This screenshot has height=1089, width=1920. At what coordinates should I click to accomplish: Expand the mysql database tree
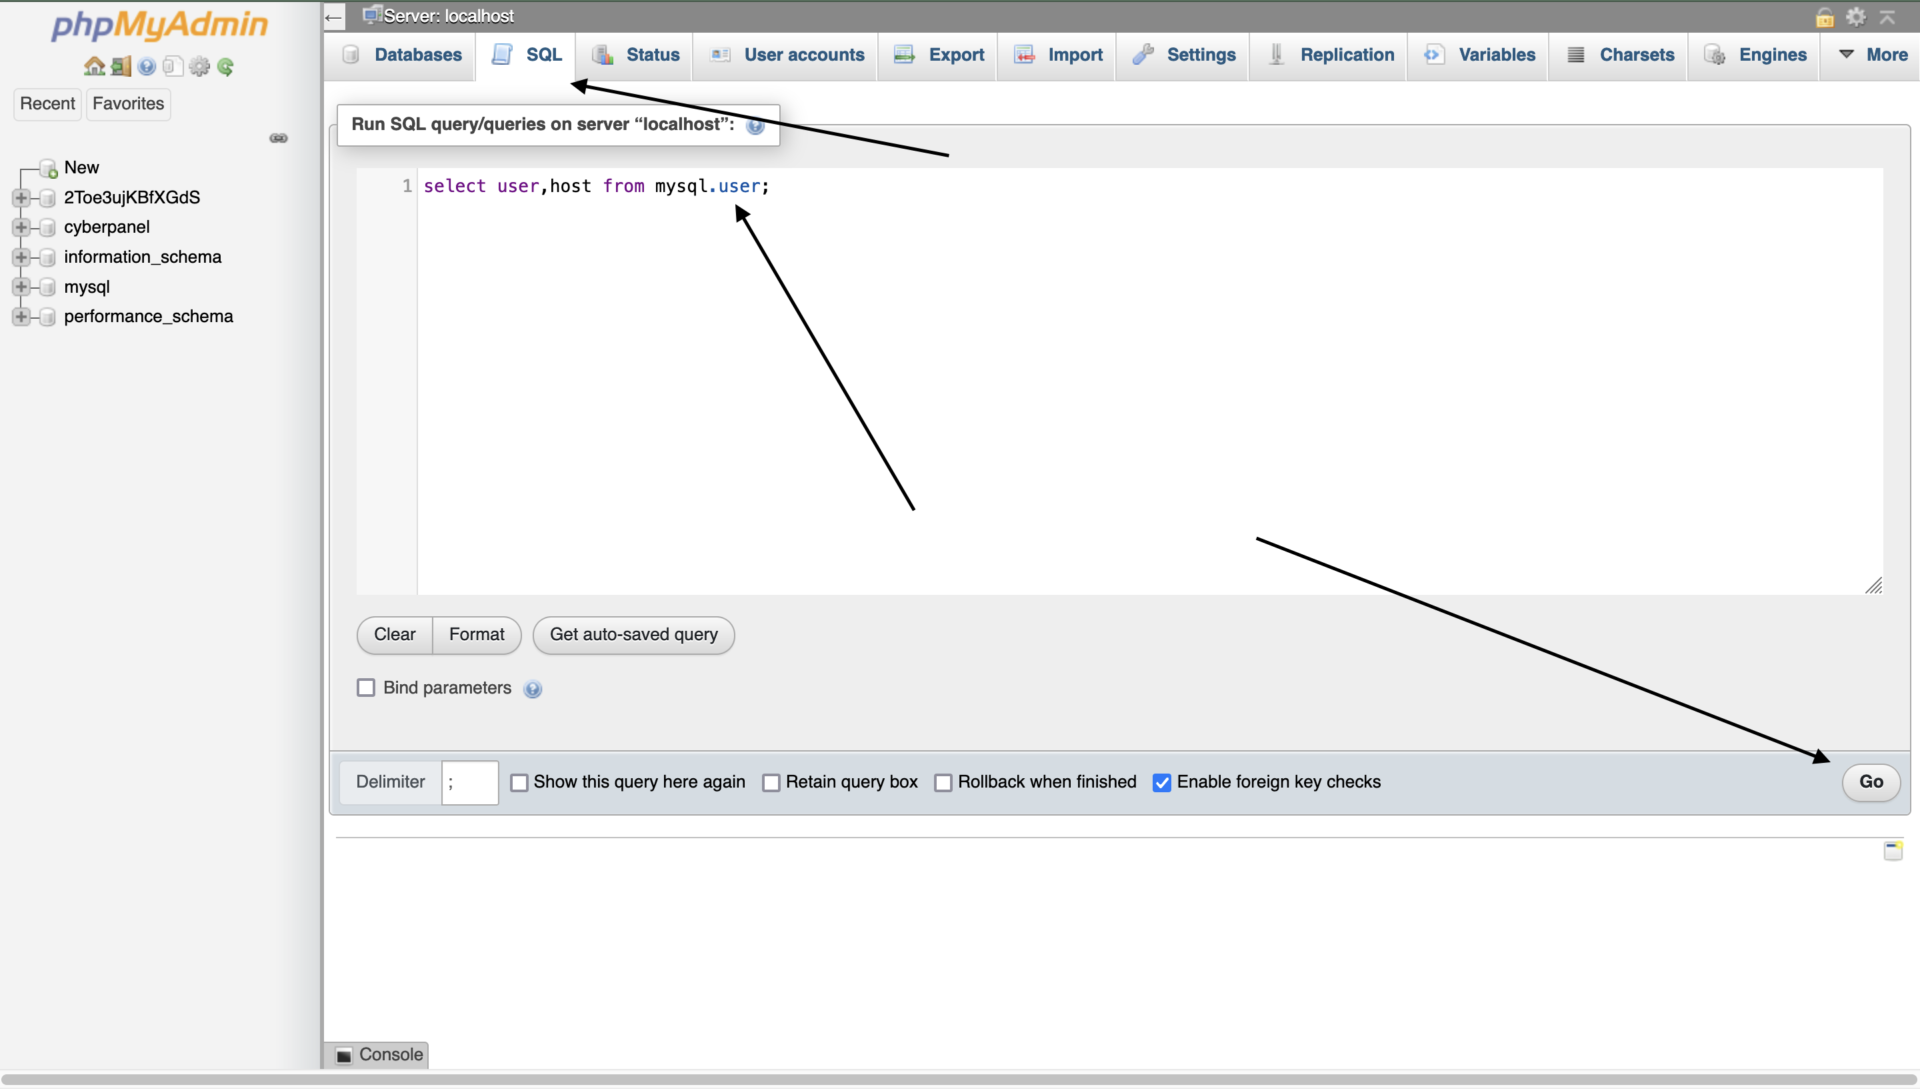(x=22, y=287)
